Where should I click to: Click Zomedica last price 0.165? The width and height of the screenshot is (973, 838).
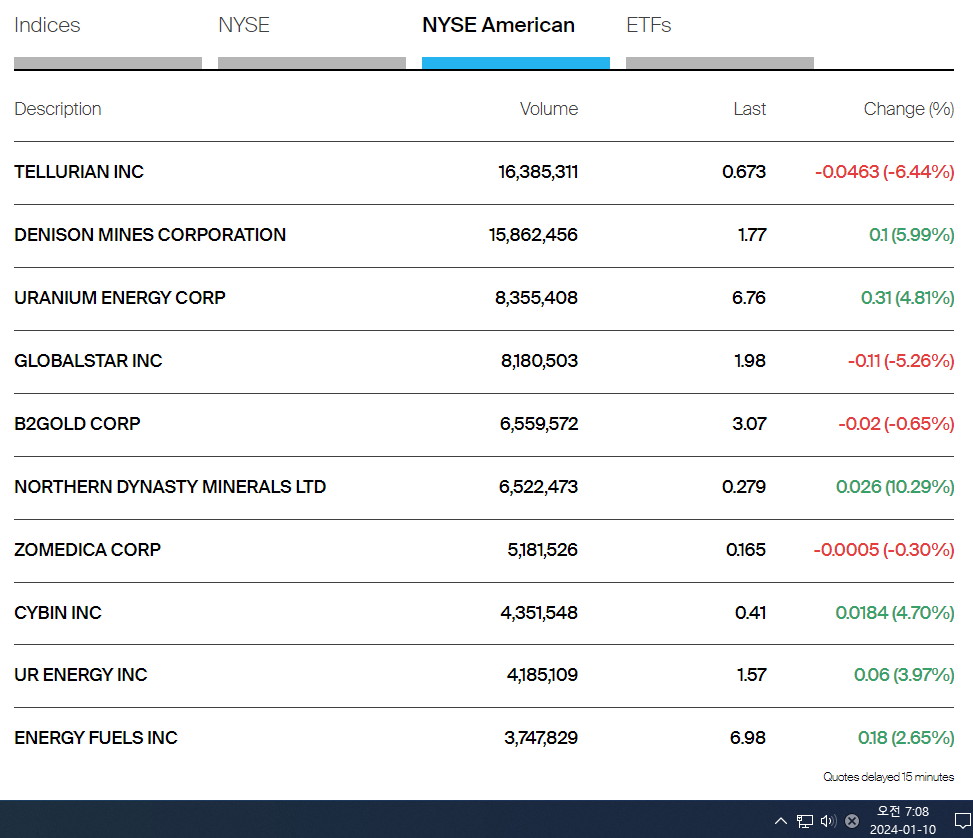tap(746, 550)
